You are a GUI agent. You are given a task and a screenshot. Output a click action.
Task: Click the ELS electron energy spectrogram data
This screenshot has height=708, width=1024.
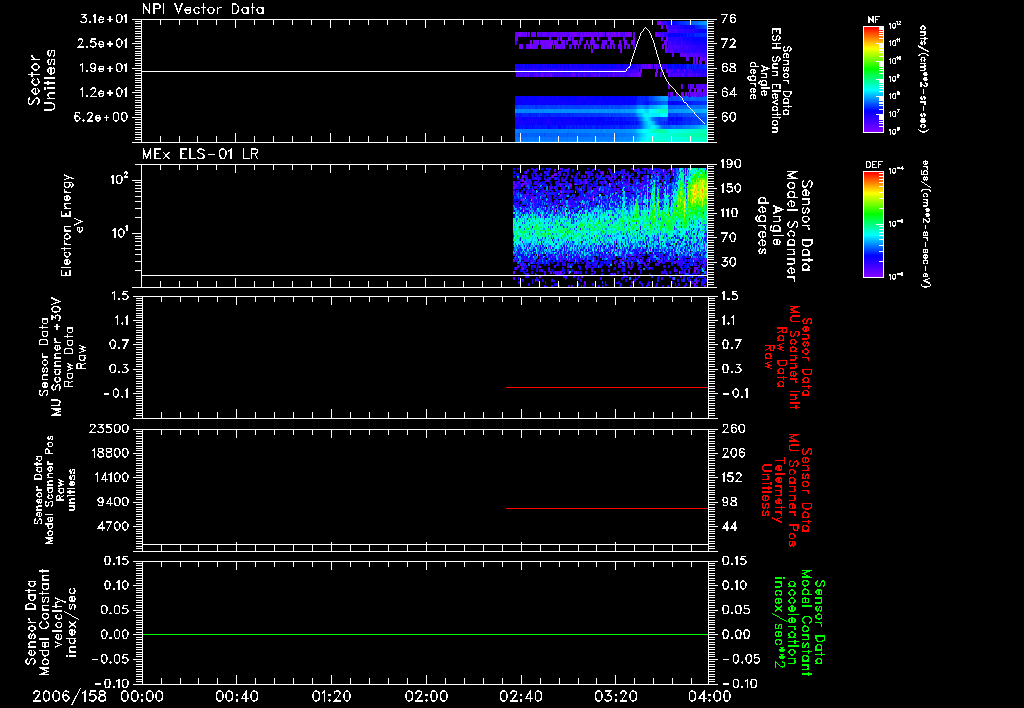(x=611, y=227)
